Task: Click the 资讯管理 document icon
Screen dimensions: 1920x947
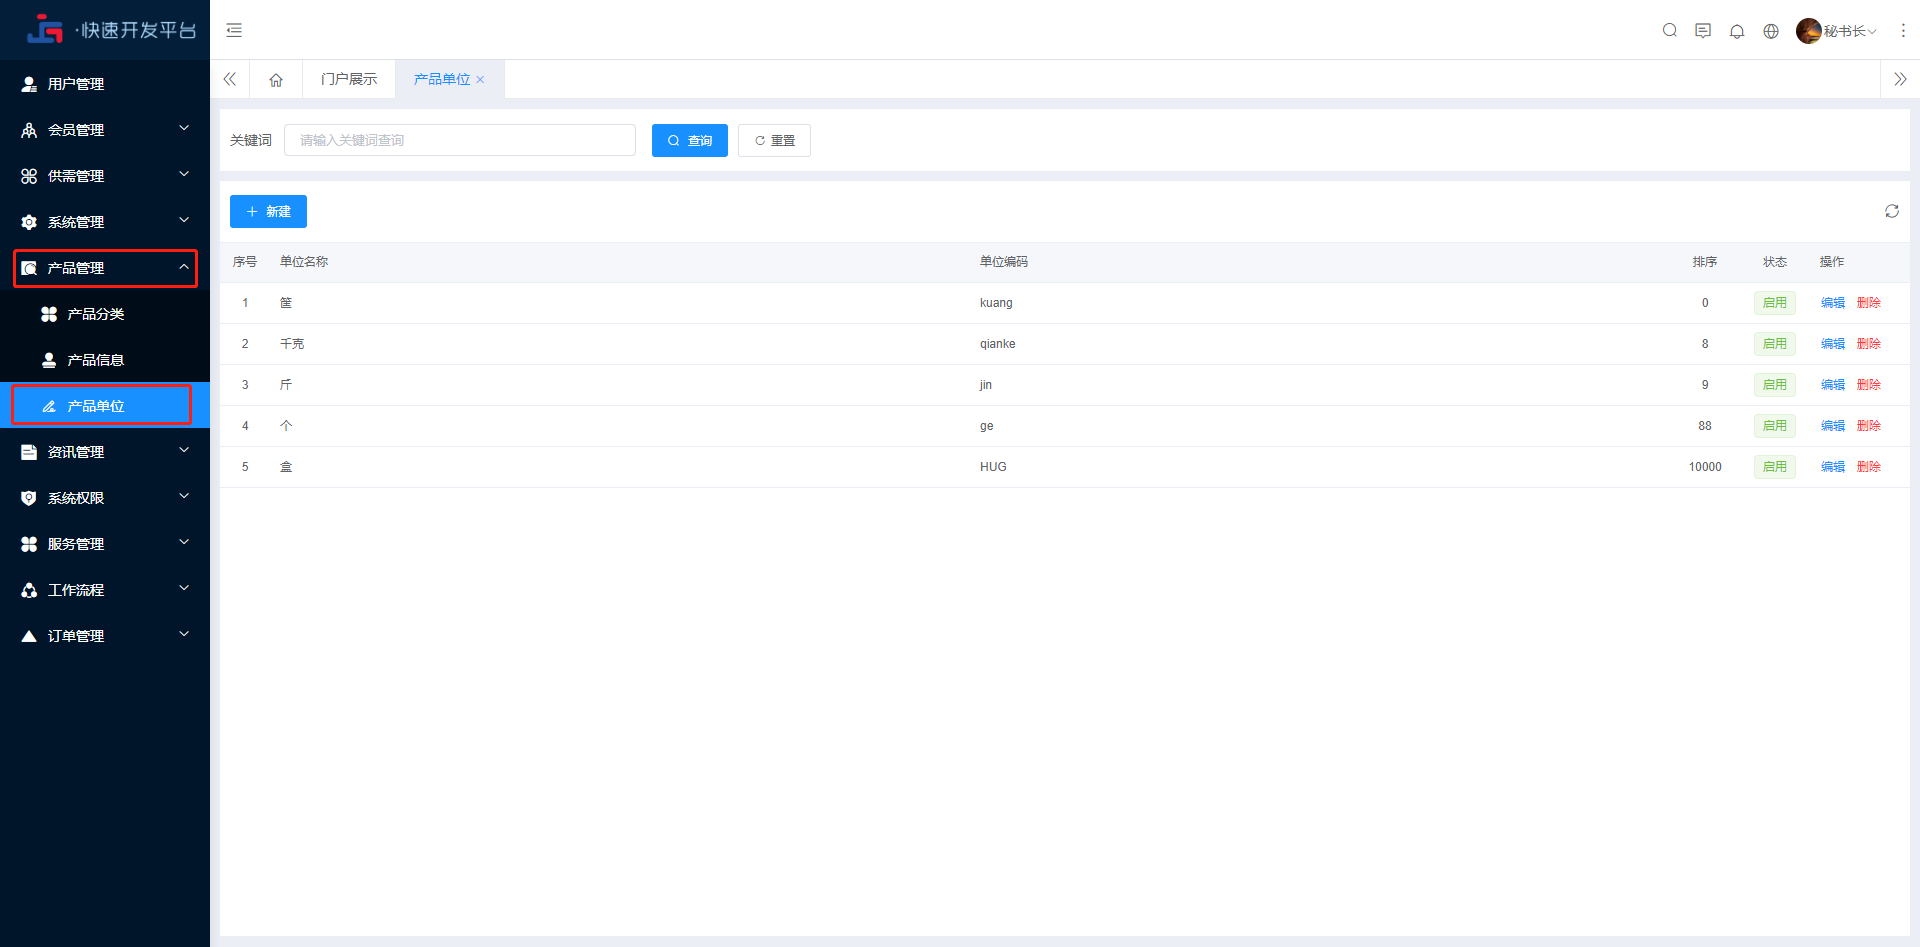Action: pos(29,452)
